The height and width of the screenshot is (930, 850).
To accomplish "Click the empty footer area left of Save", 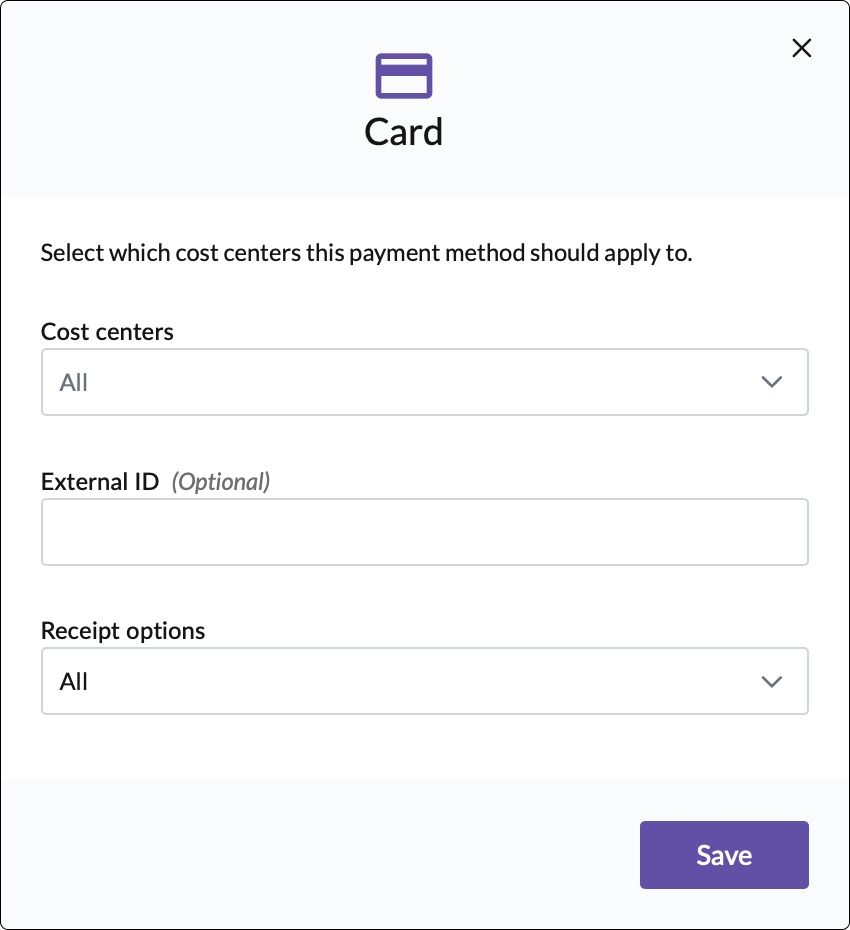I will click(x=320, y=855).
